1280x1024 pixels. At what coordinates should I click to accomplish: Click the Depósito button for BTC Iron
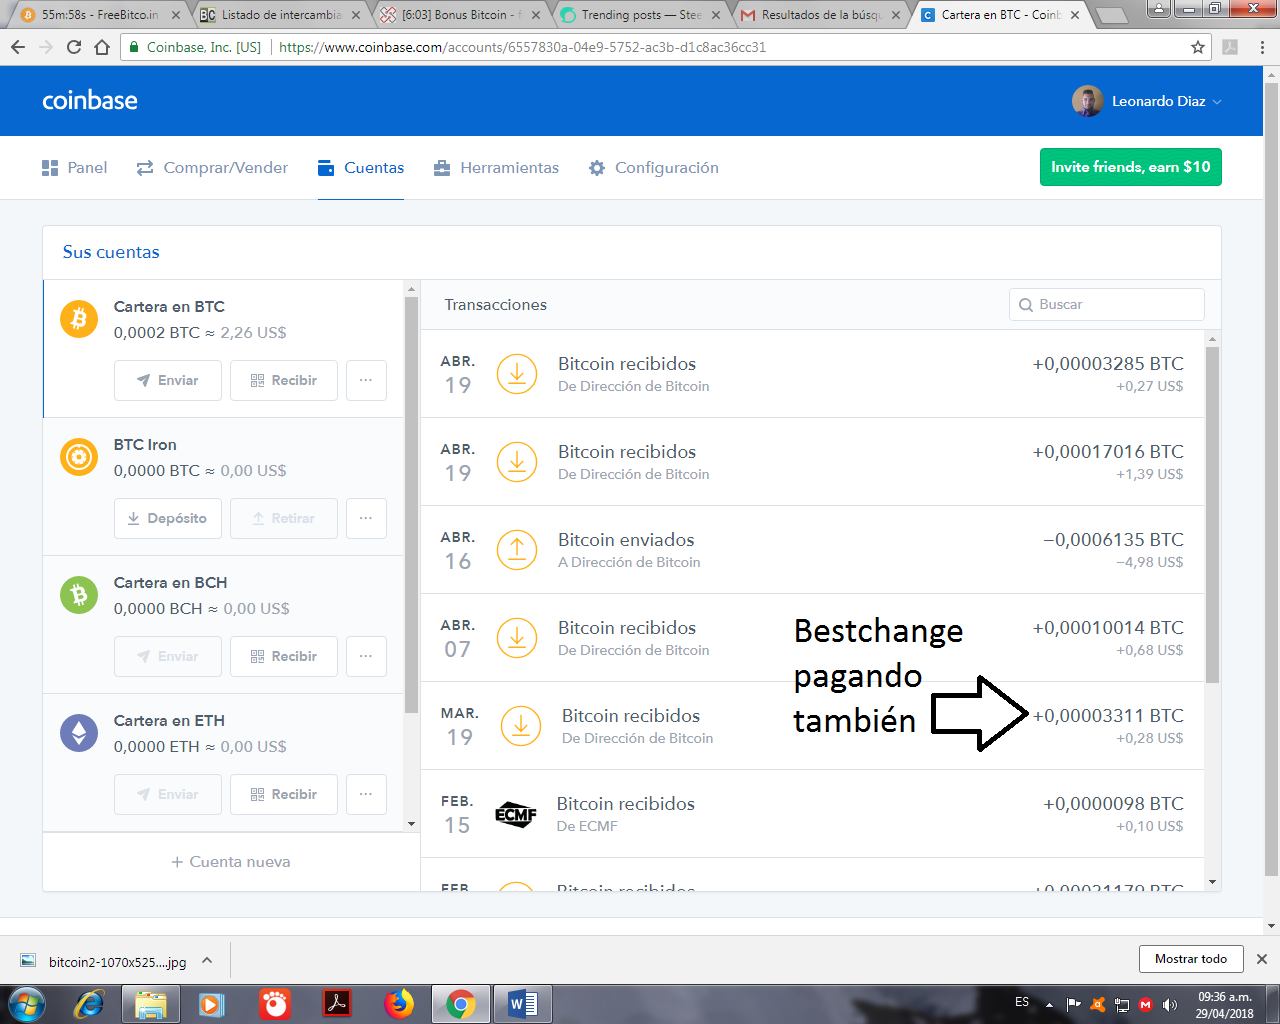point(168,518)
